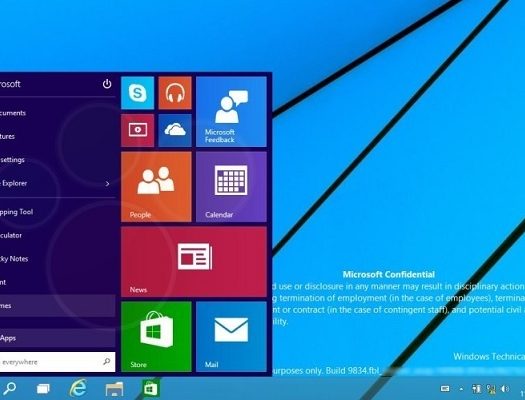Open File Explorer from the taskbar

tap(115, 389)
